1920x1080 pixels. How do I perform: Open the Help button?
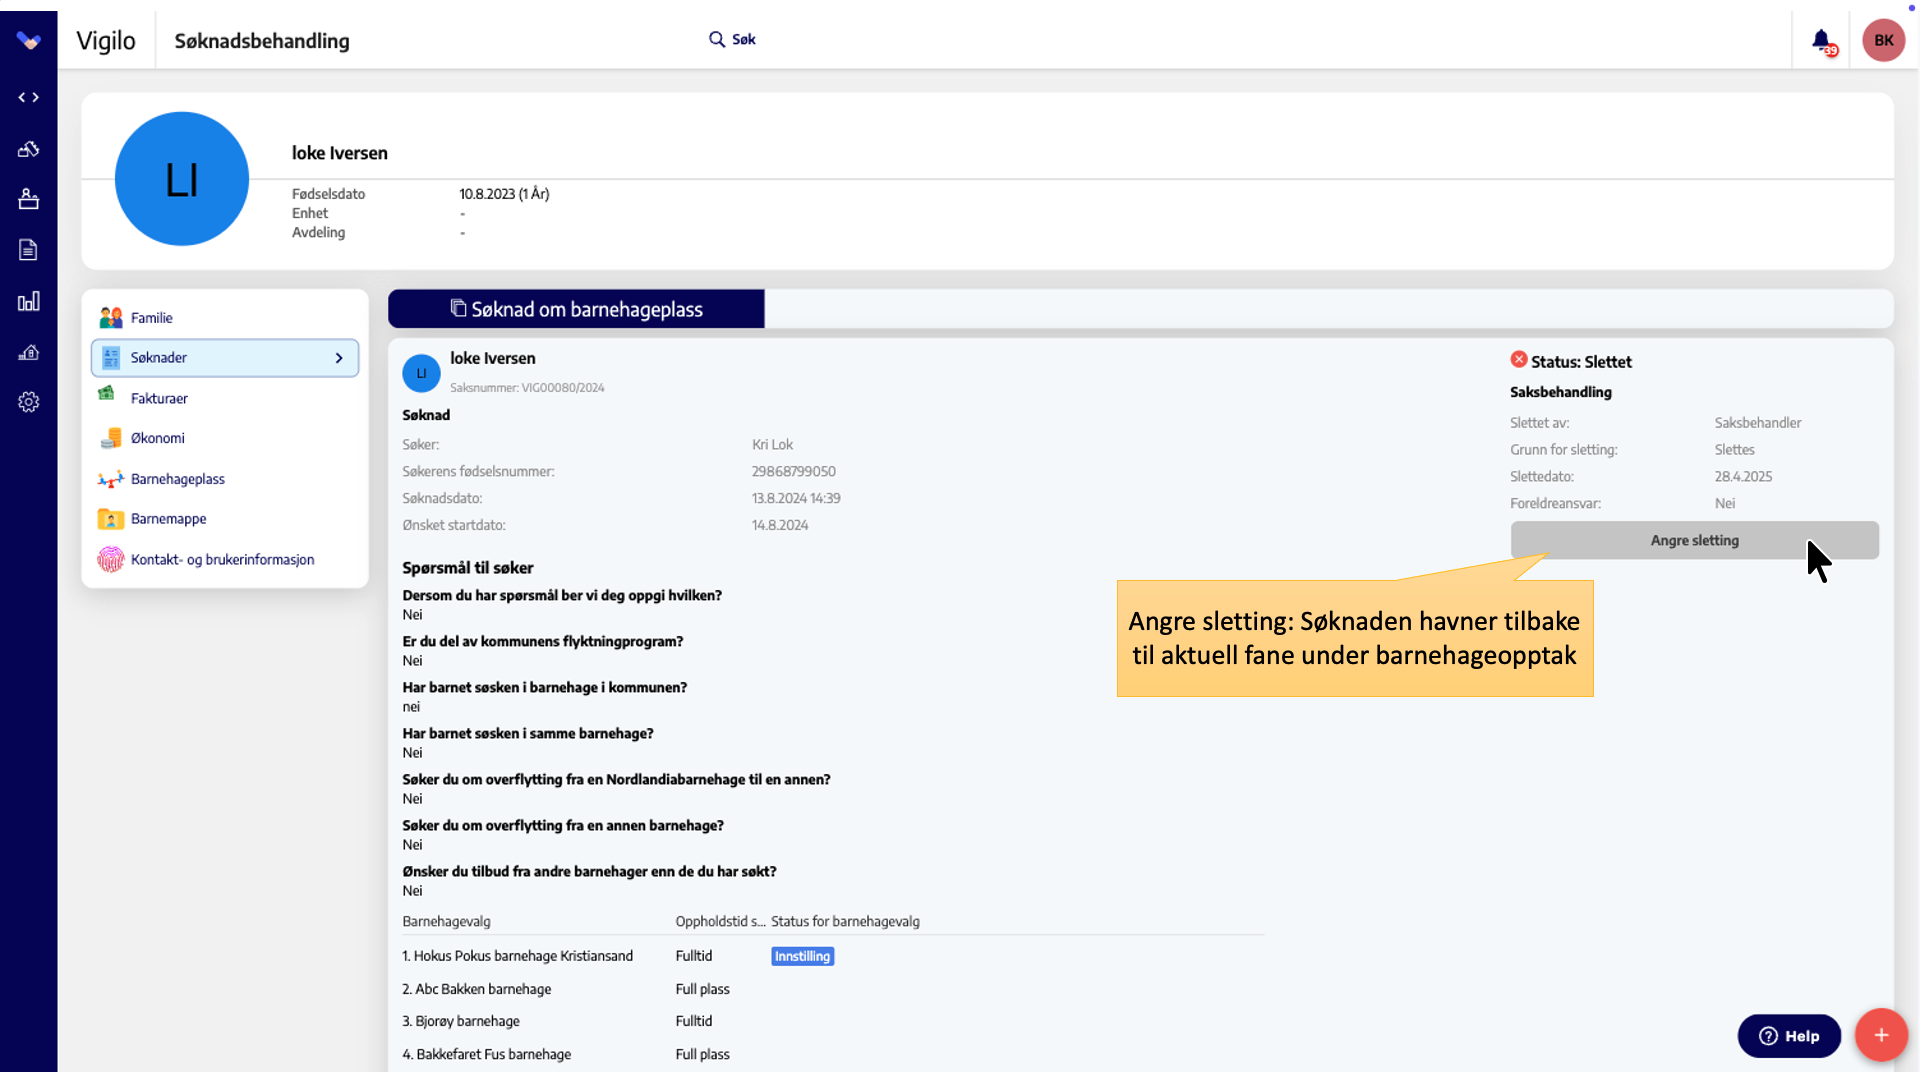click(1789, 1036)
